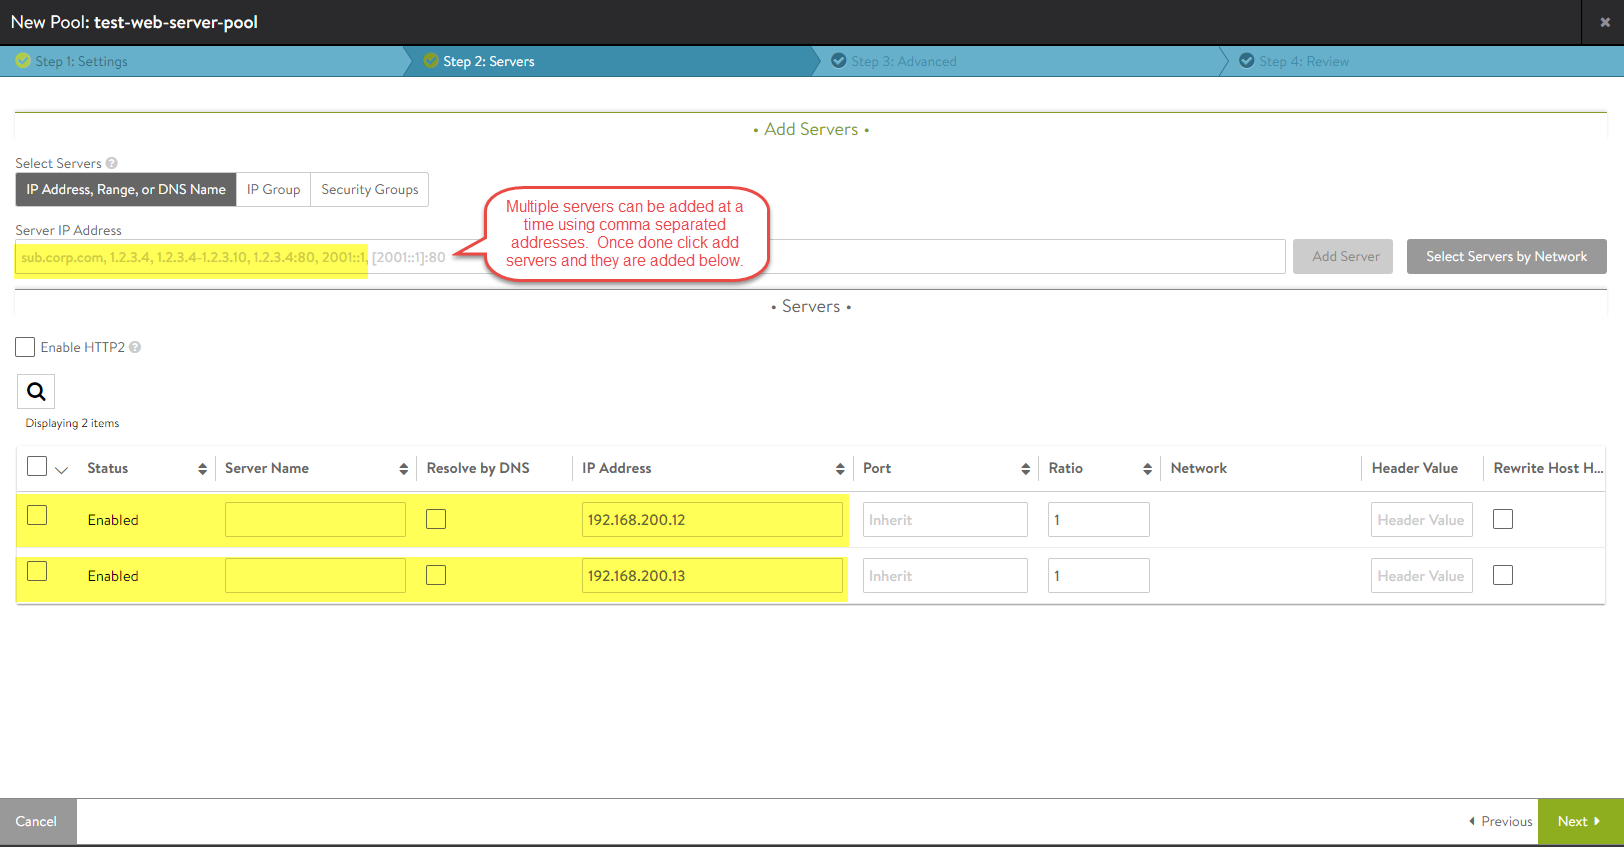Click Ratio field for 192.168.200.12
The width and height of the screenshot is (1624, 847).
1099,519
